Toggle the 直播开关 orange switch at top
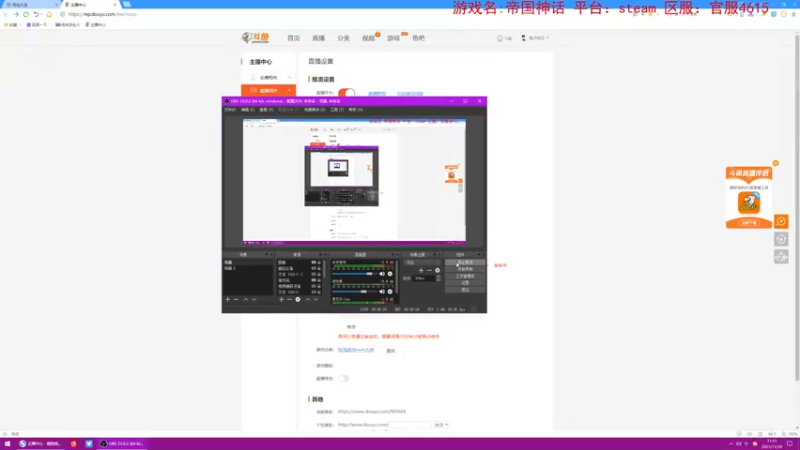The image size is (800, 450). point(346,93)
